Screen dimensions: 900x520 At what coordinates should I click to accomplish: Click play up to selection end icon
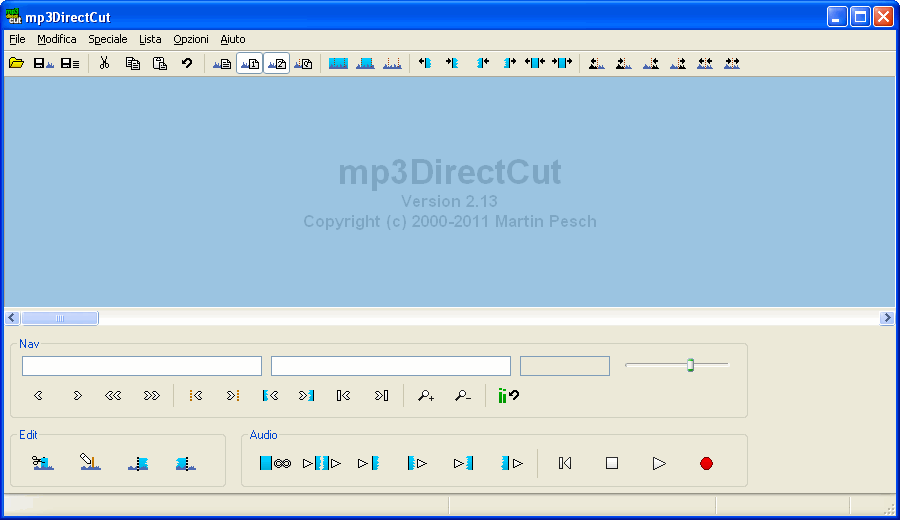click(464, 463)
